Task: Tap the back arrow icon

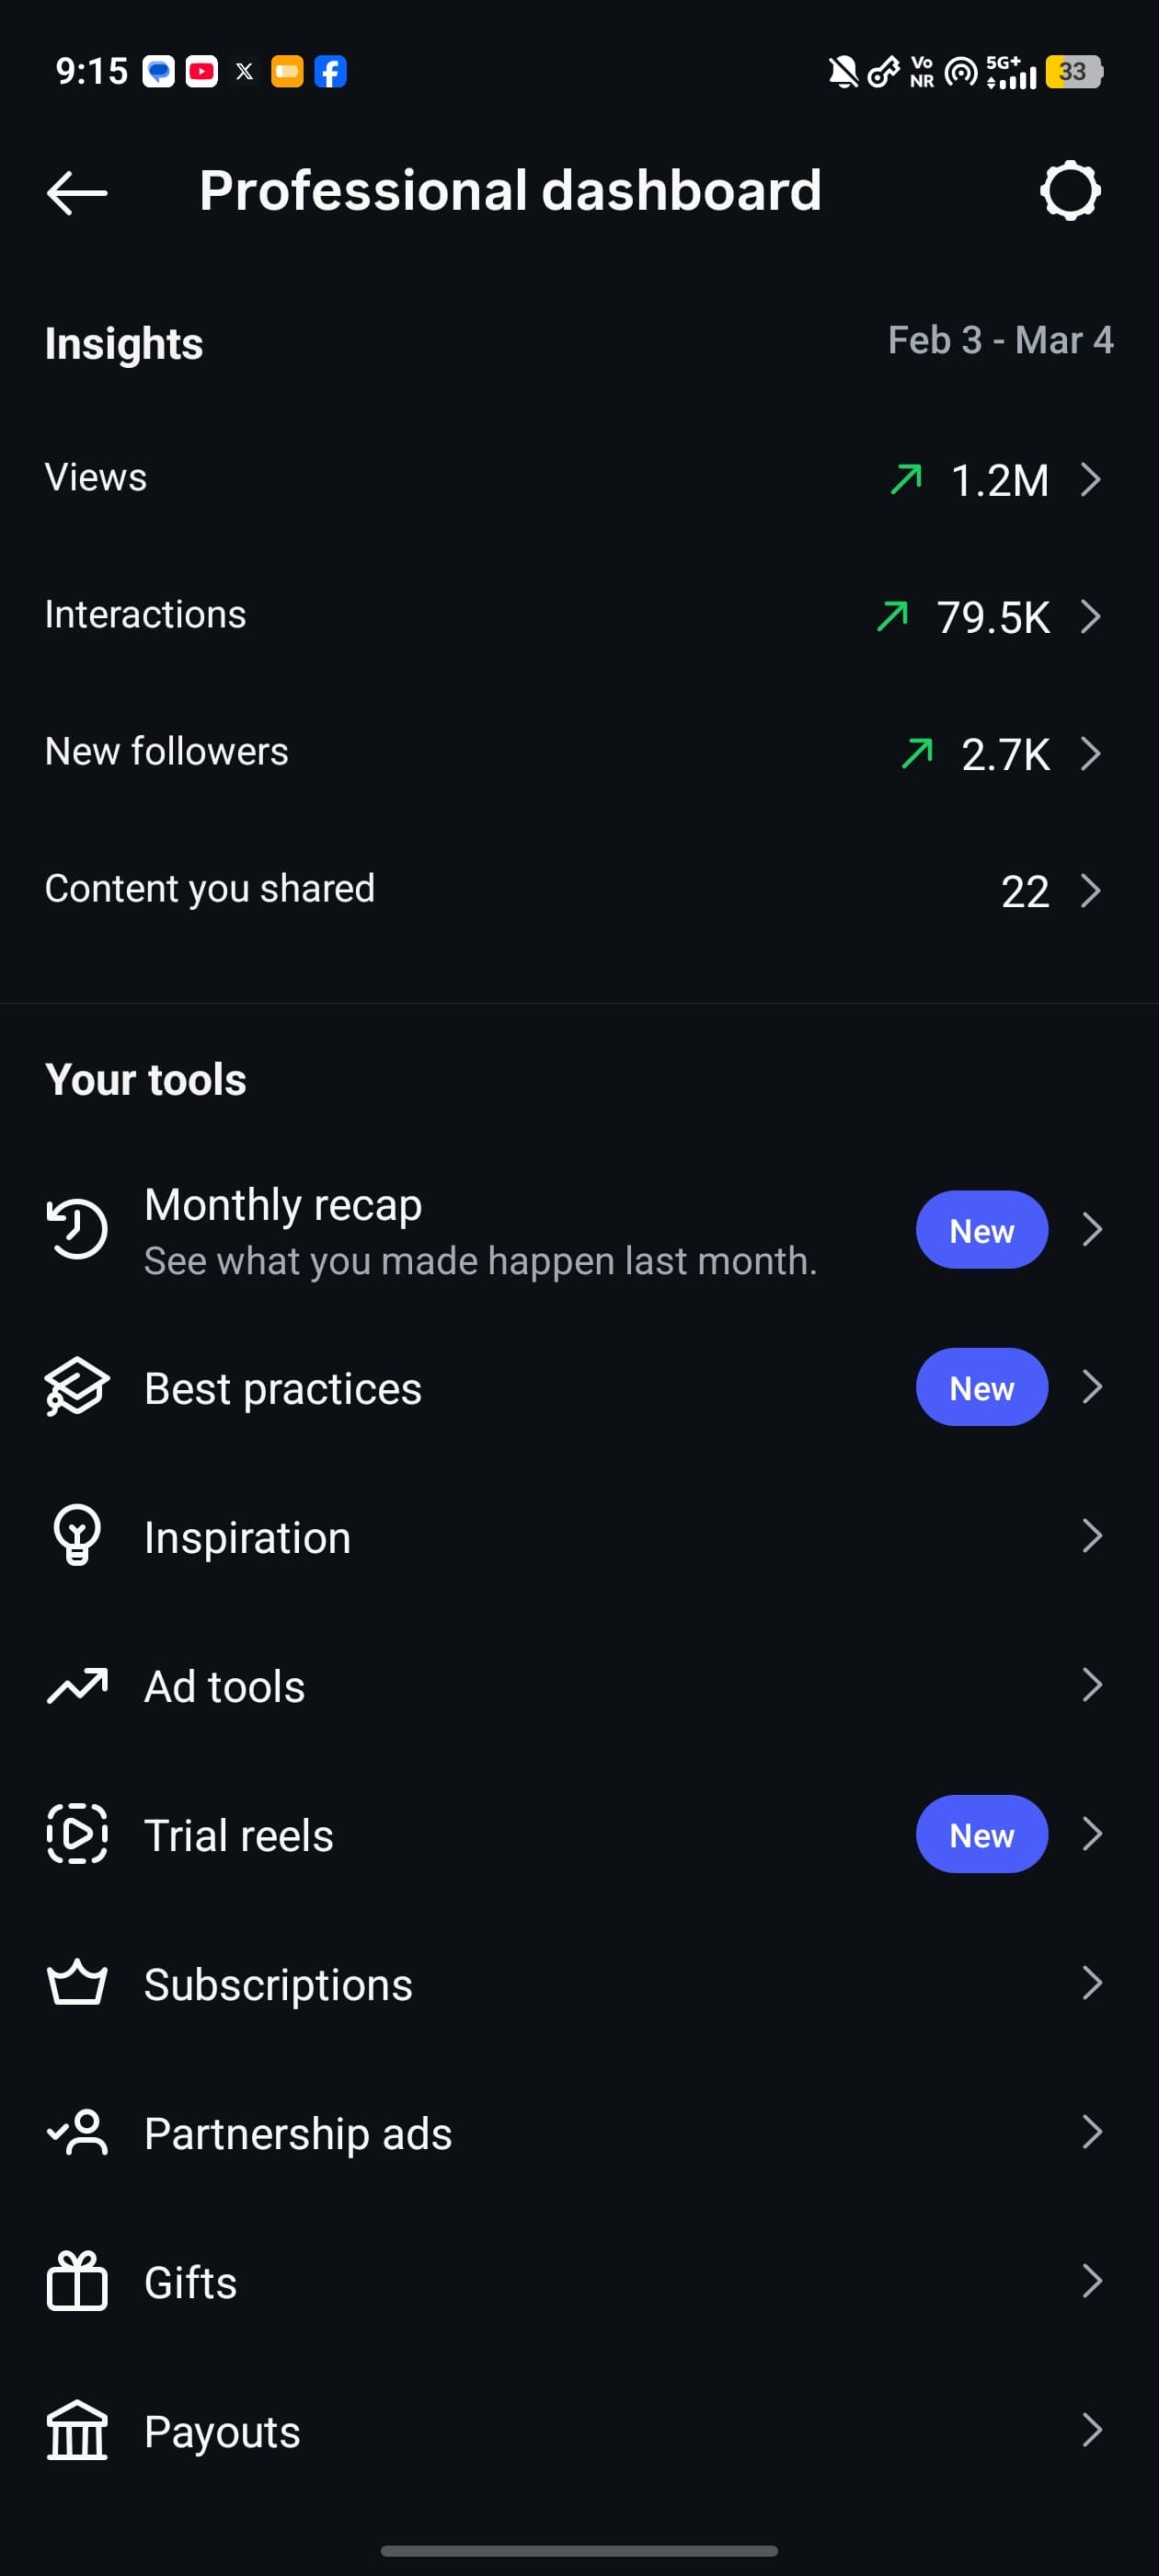Action: click(x=77, y=192)
